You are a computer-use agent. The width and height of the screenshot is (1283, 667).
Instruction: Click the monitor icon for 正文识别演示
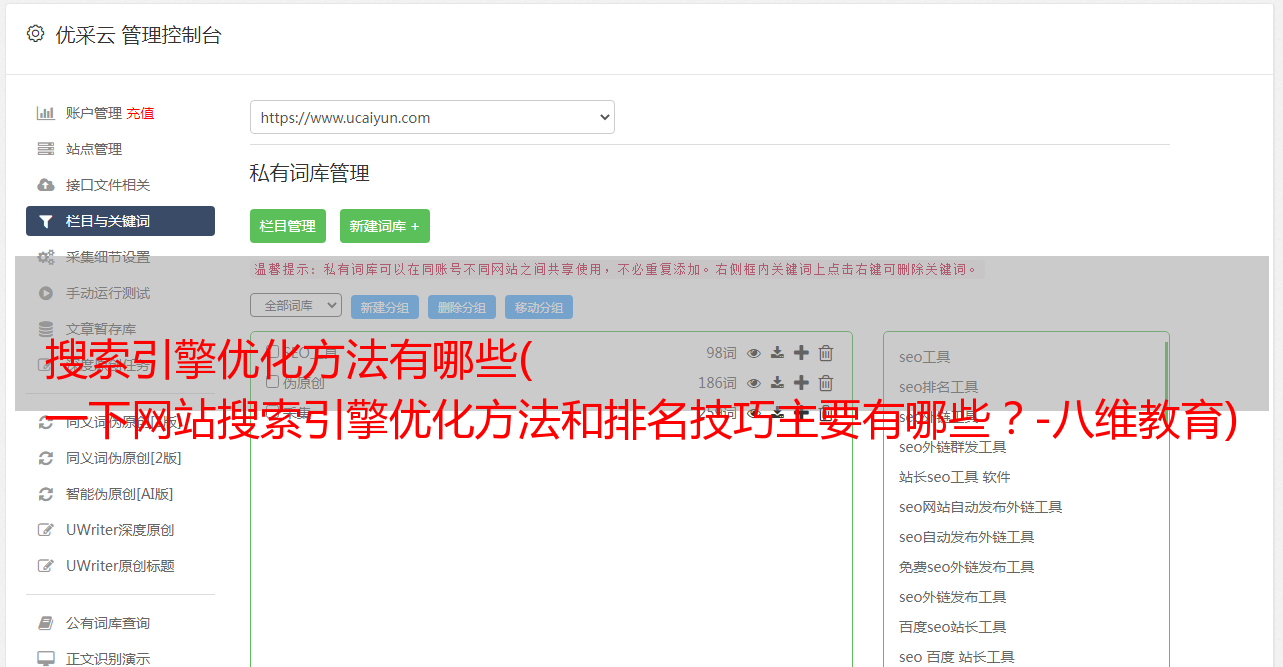coord(45,659)
